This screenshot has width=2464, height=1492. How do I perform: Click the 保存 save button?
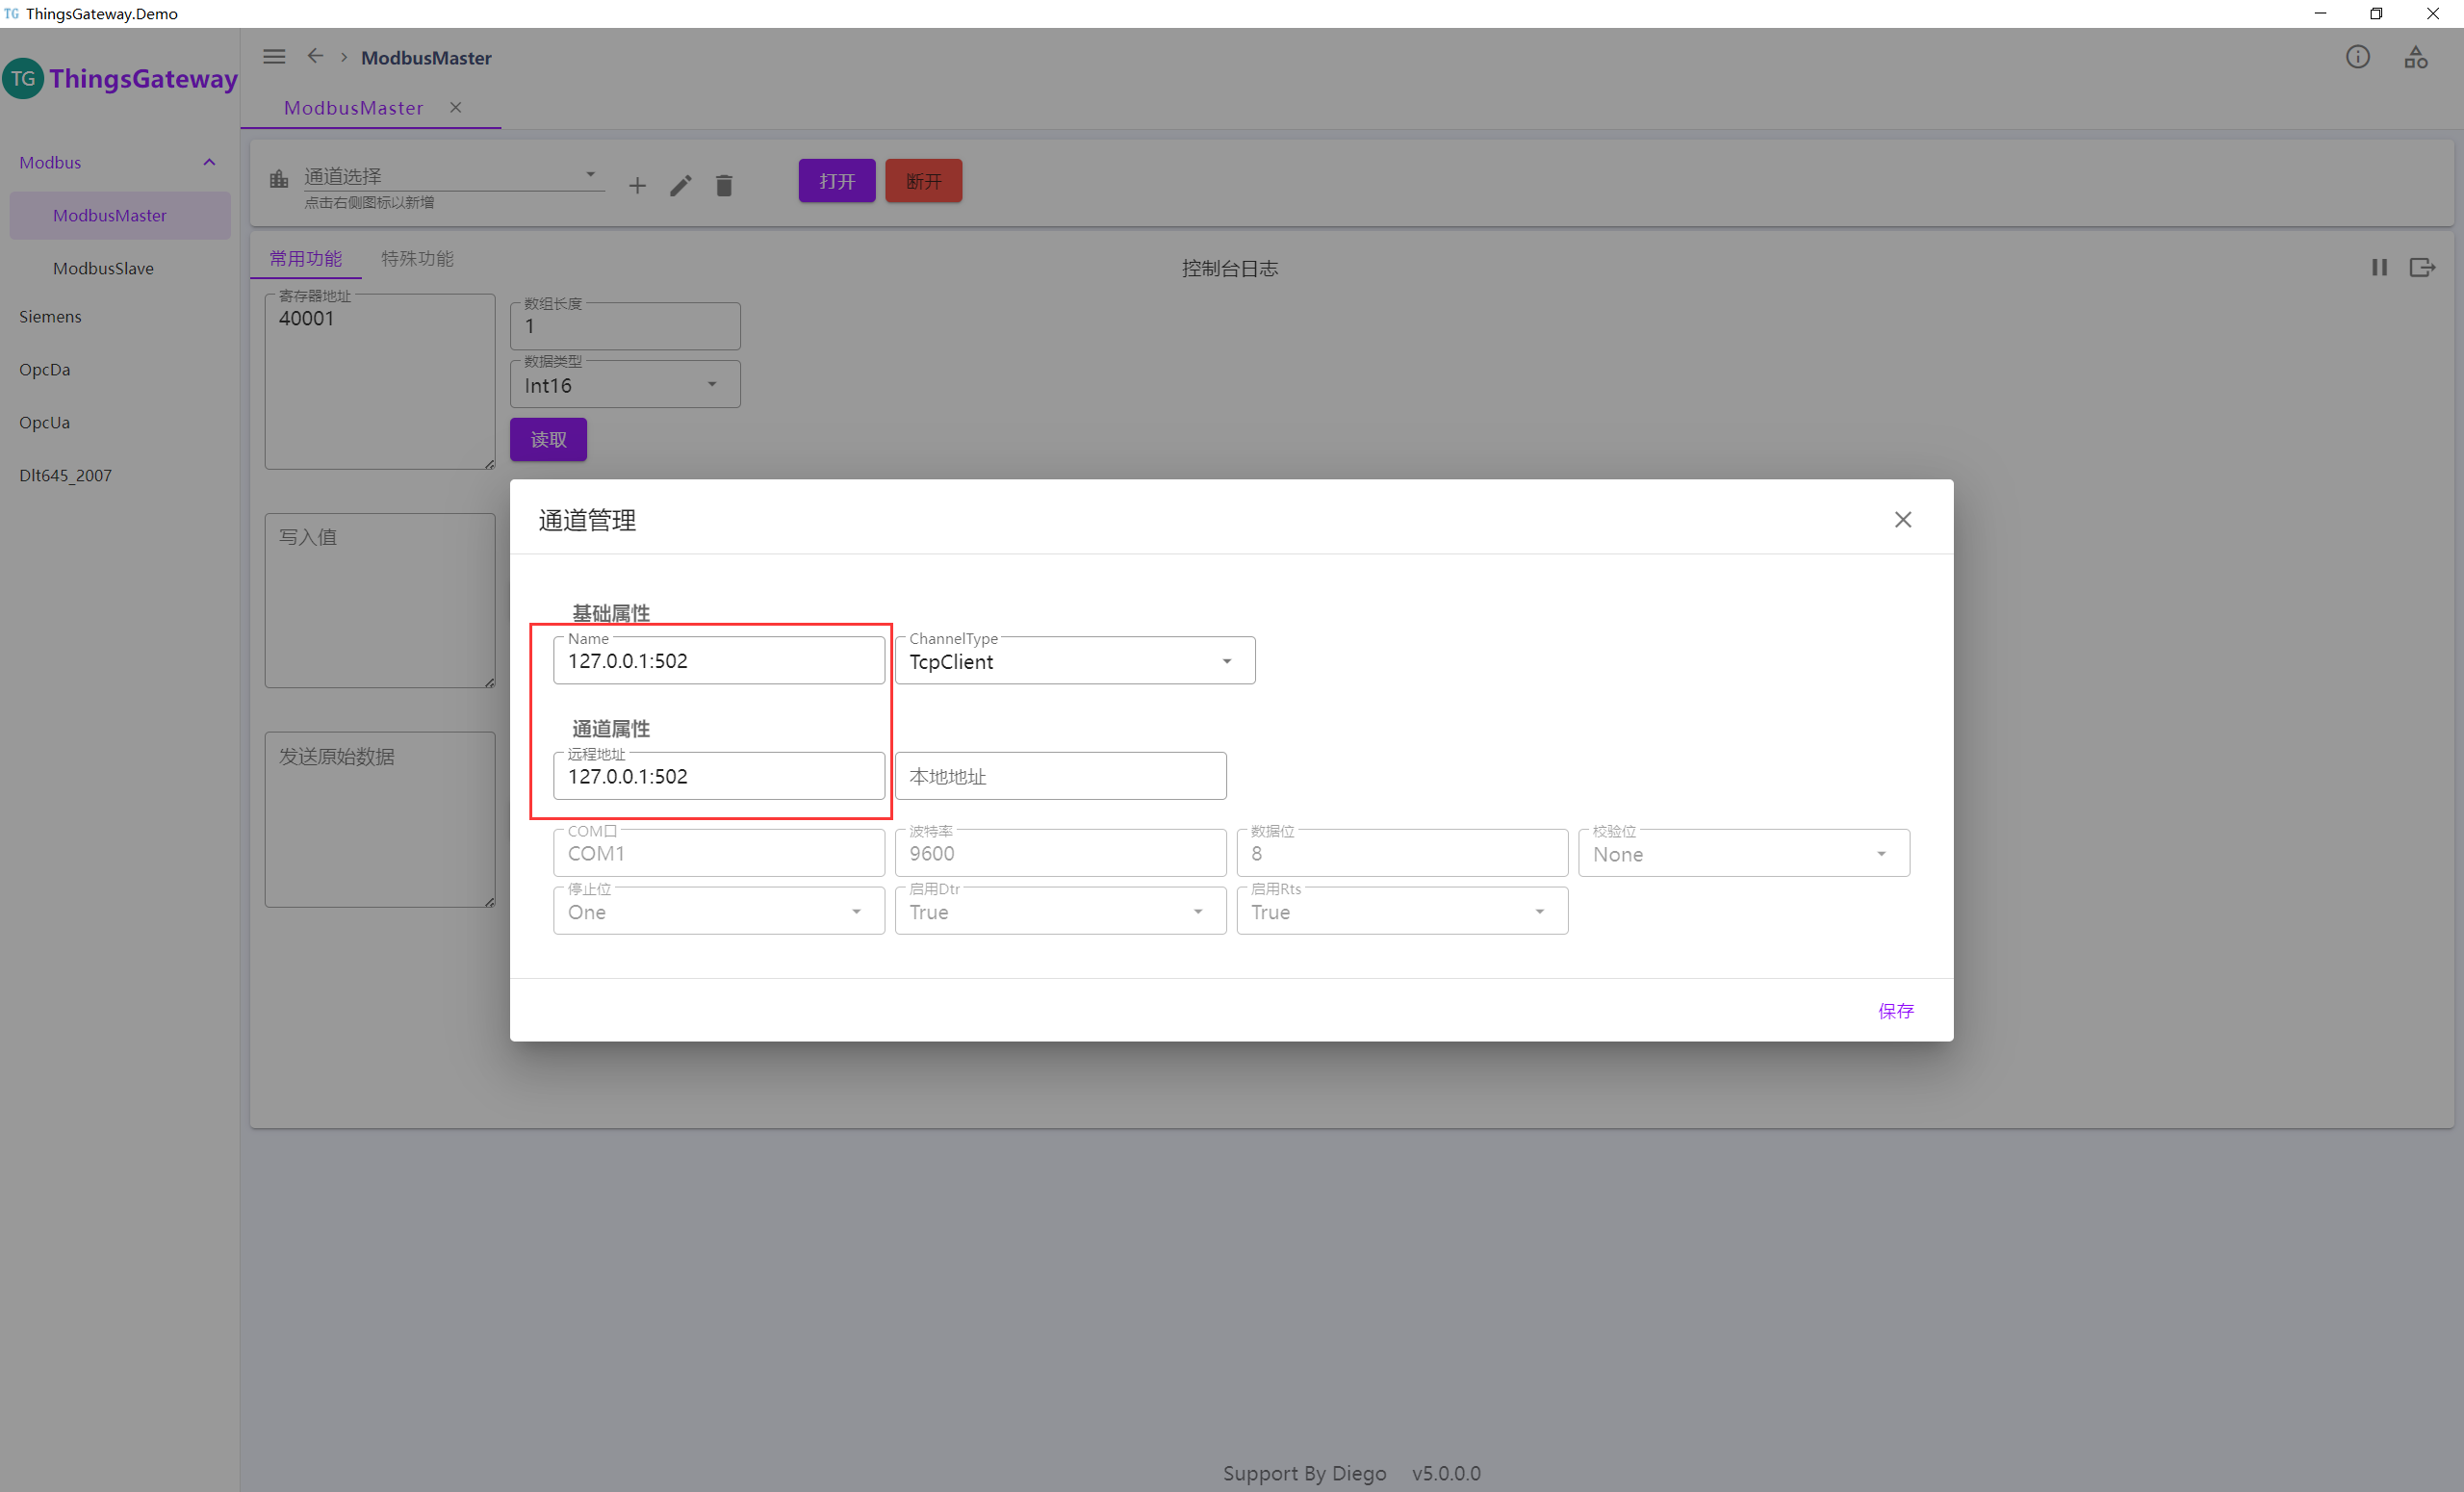tap(1895, 1010)
